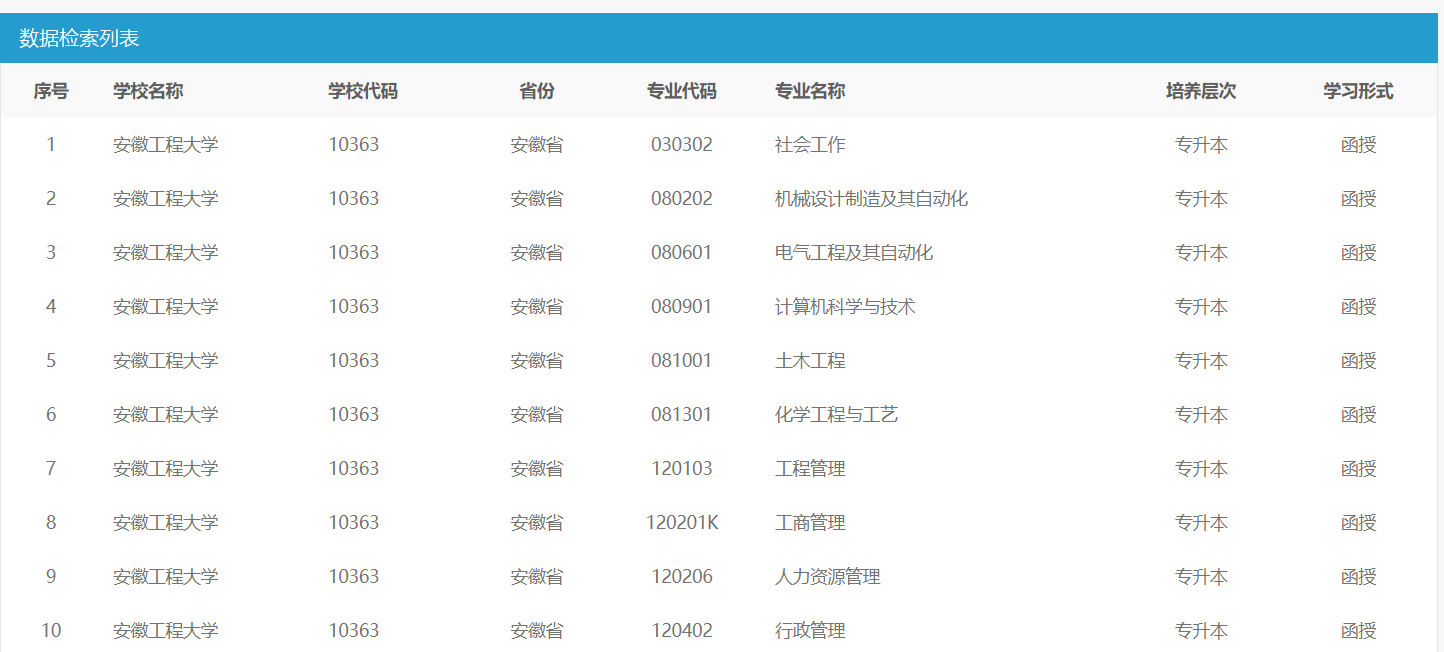
Task: Select major name 机械设计制造及其自动化
Action: click(872, 199)
